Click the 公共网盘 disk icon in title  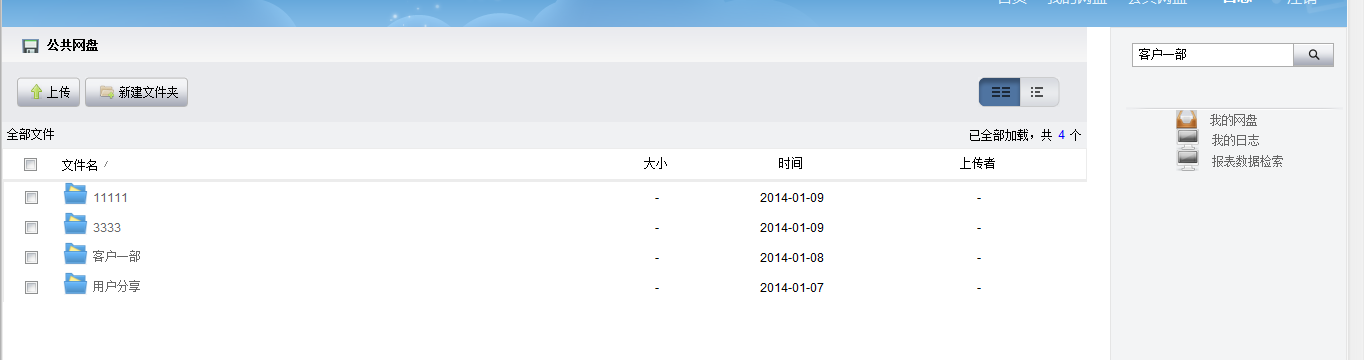pyautogui.click(x=31, y=46)
